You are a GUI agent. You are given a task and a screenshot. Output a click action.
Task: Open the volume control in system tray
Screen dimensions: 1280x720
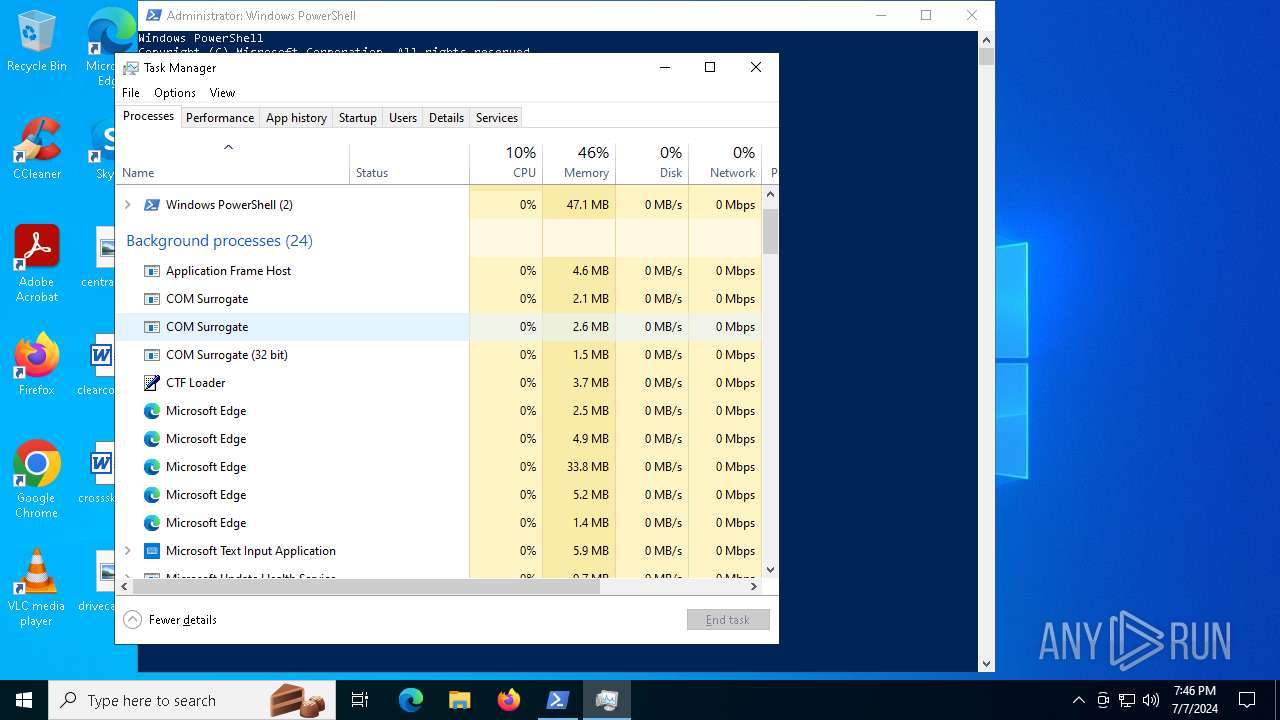click(1151, 700)
